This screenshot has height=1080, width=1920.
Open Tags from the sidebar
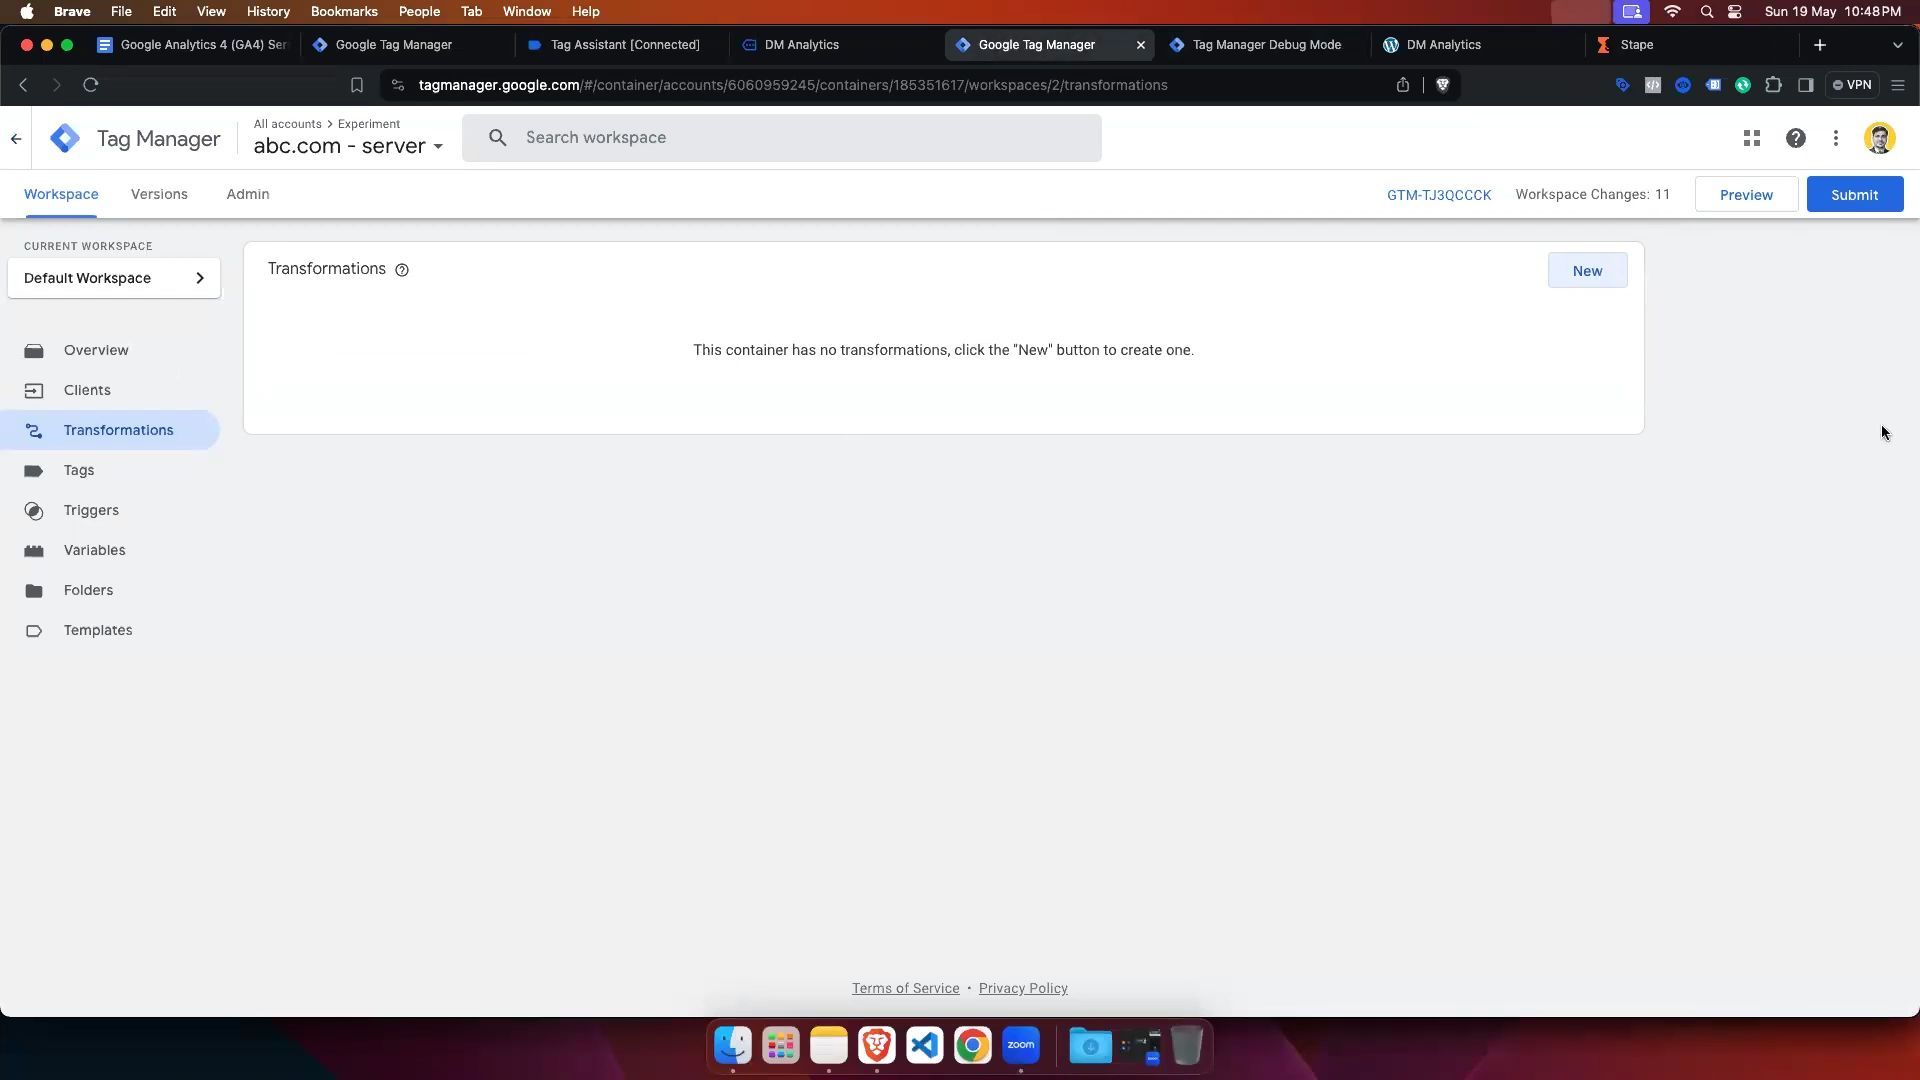pos(79,470)
